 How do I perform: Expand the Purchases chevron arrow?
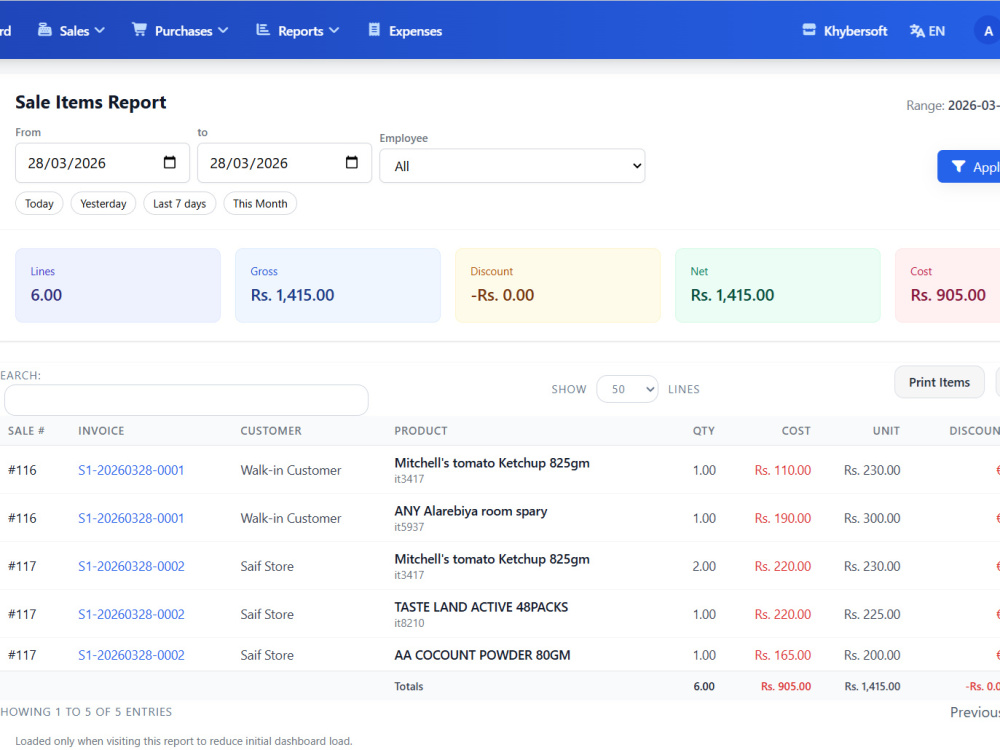(223, 31)
